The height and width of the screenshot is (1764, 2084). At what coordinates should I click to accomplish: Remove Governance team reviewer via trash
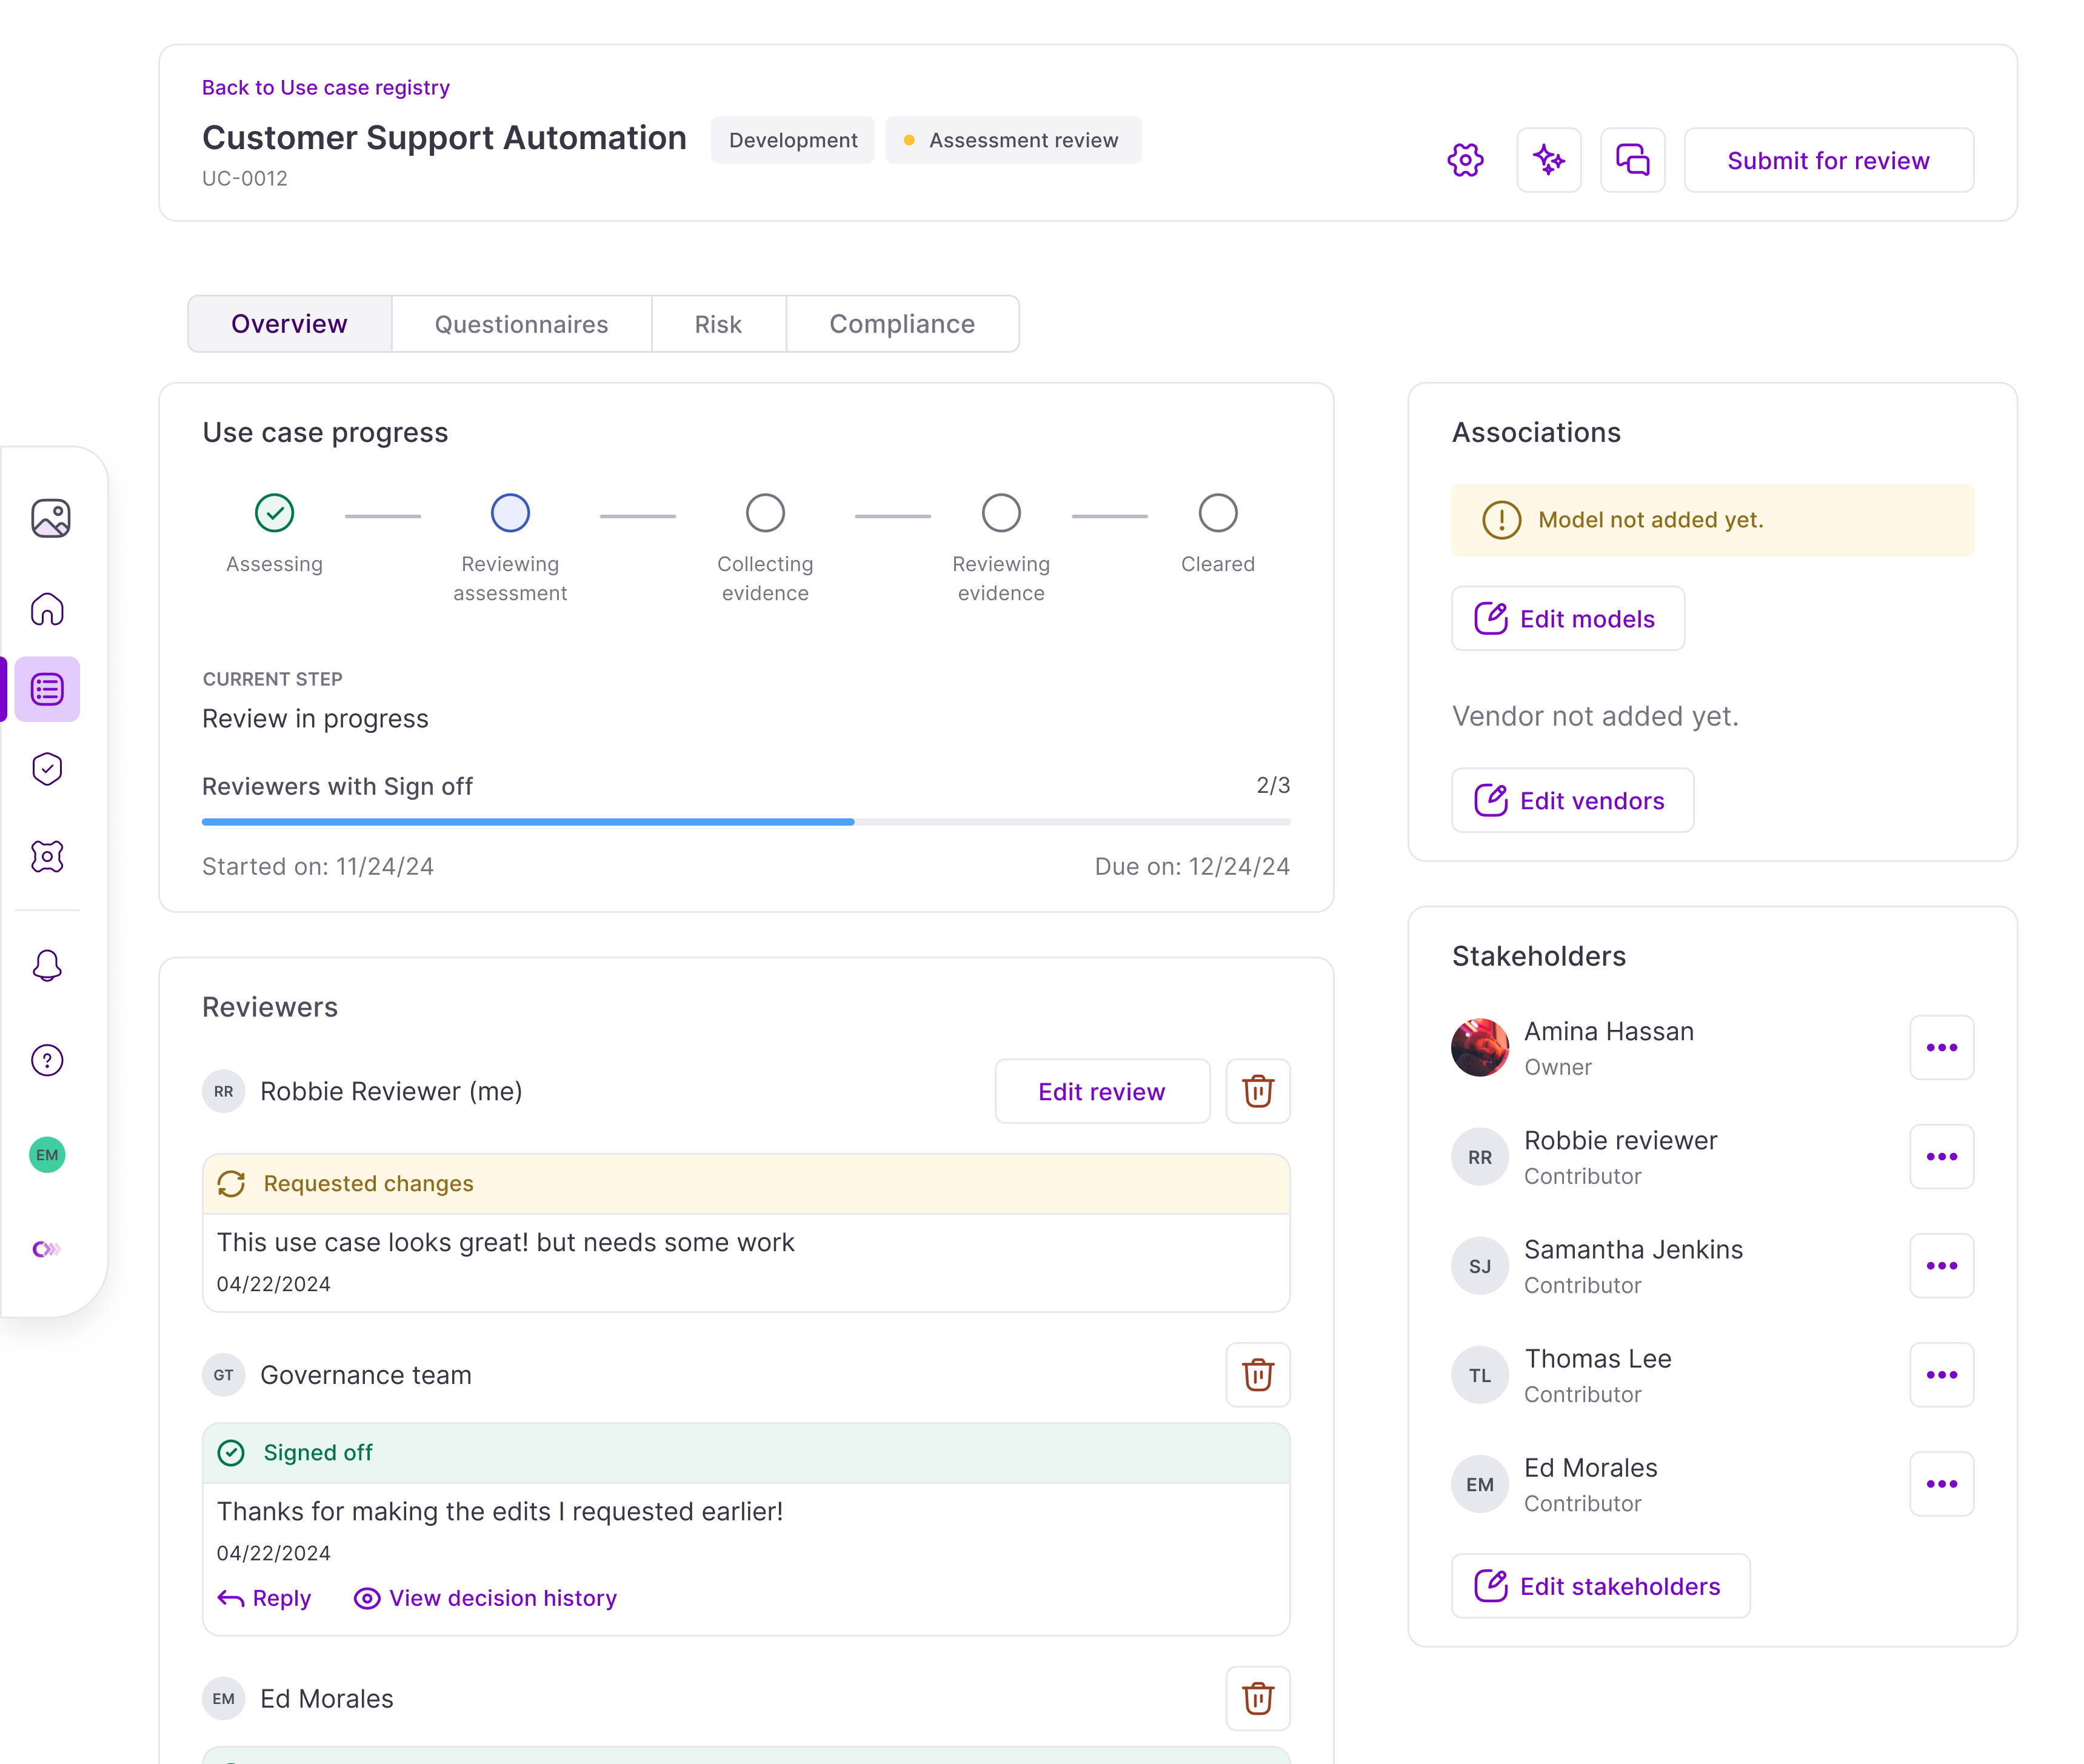1257,1375
